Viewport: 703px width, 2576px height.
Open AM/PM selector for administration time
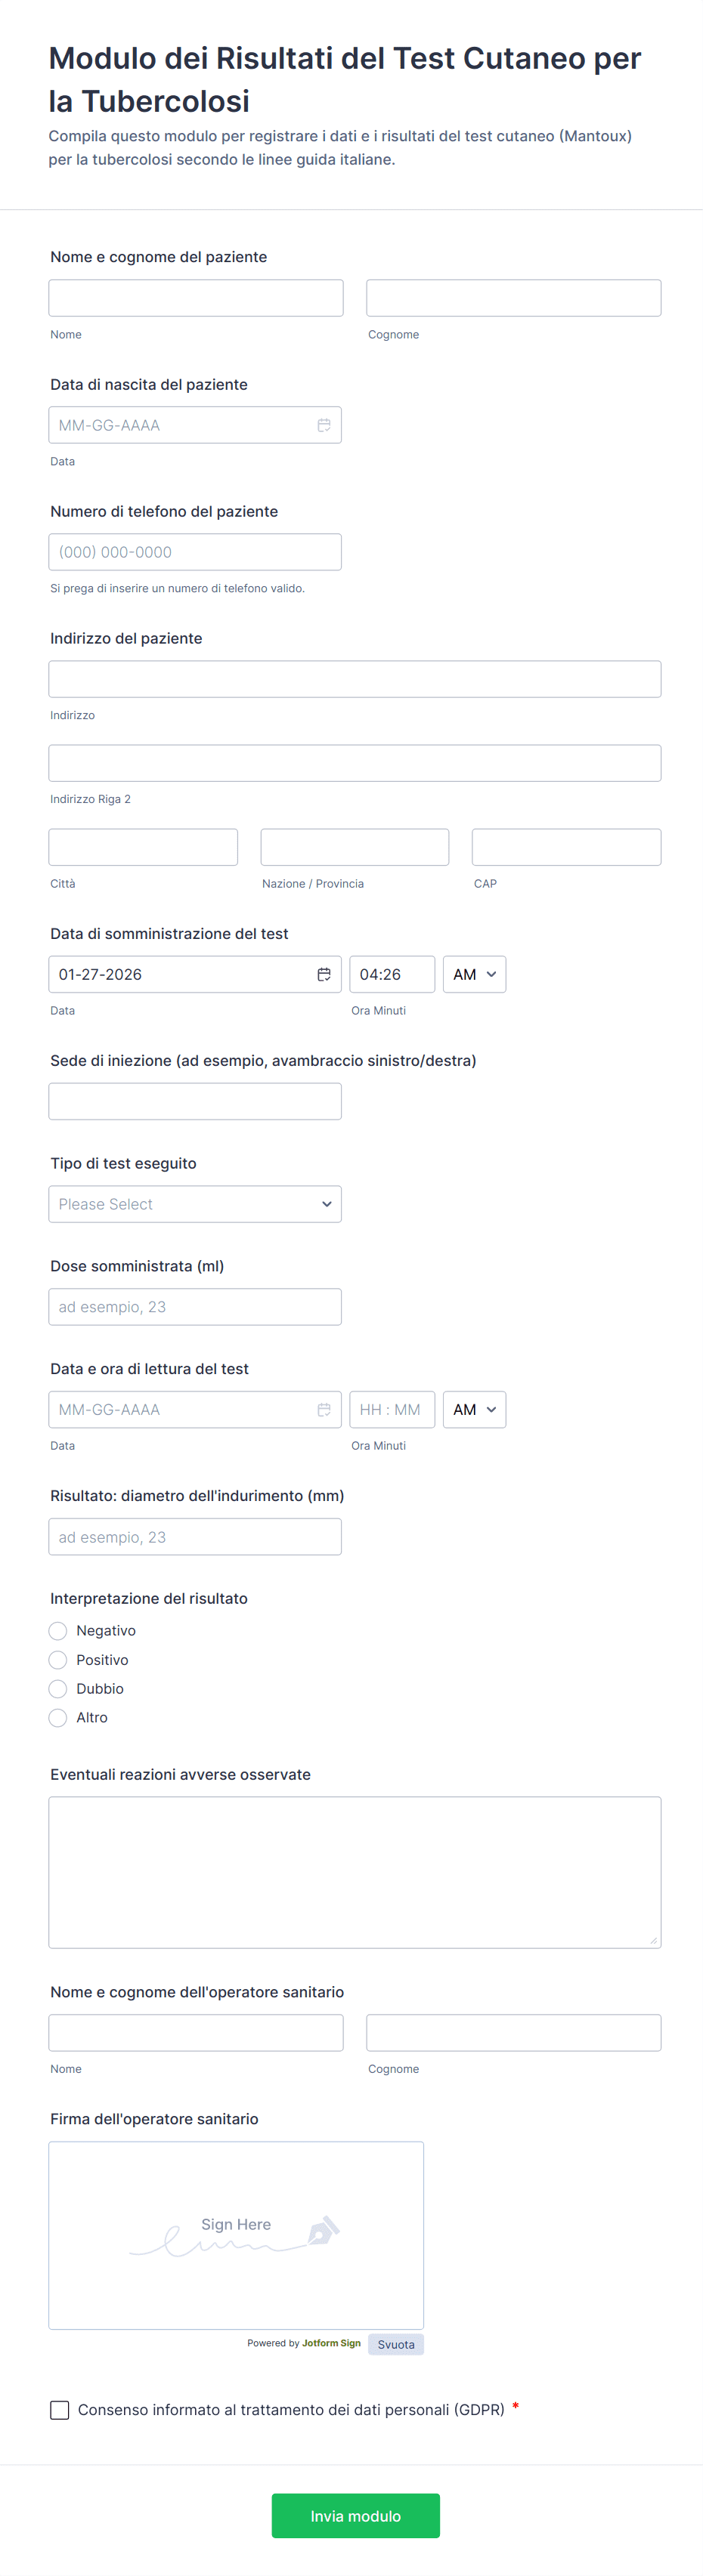(474, 974)
